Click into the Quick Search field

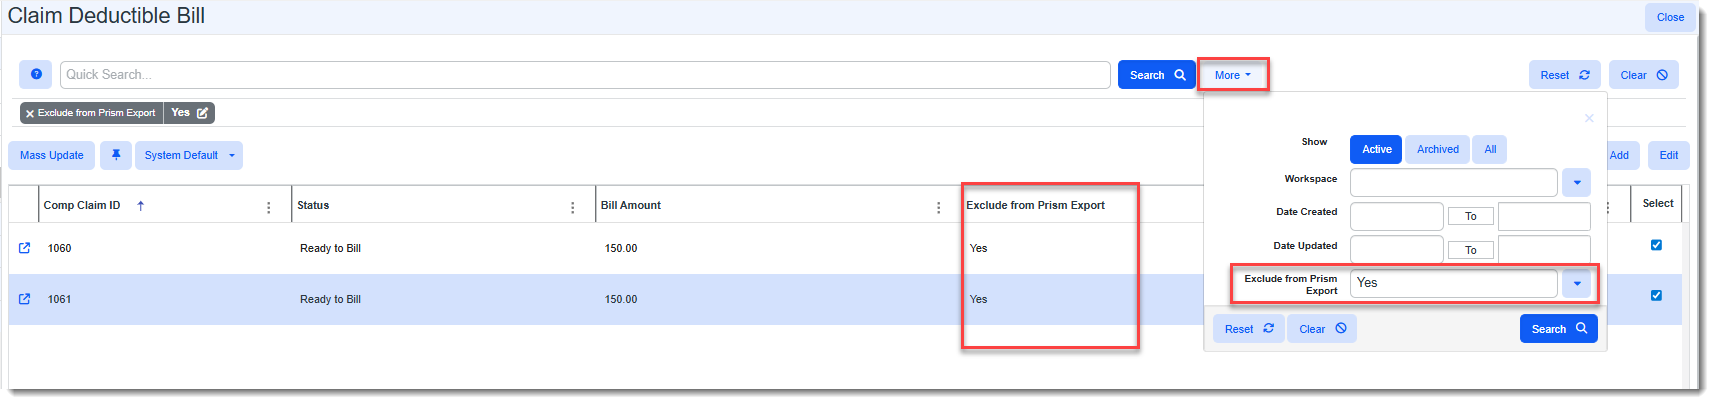585,75
